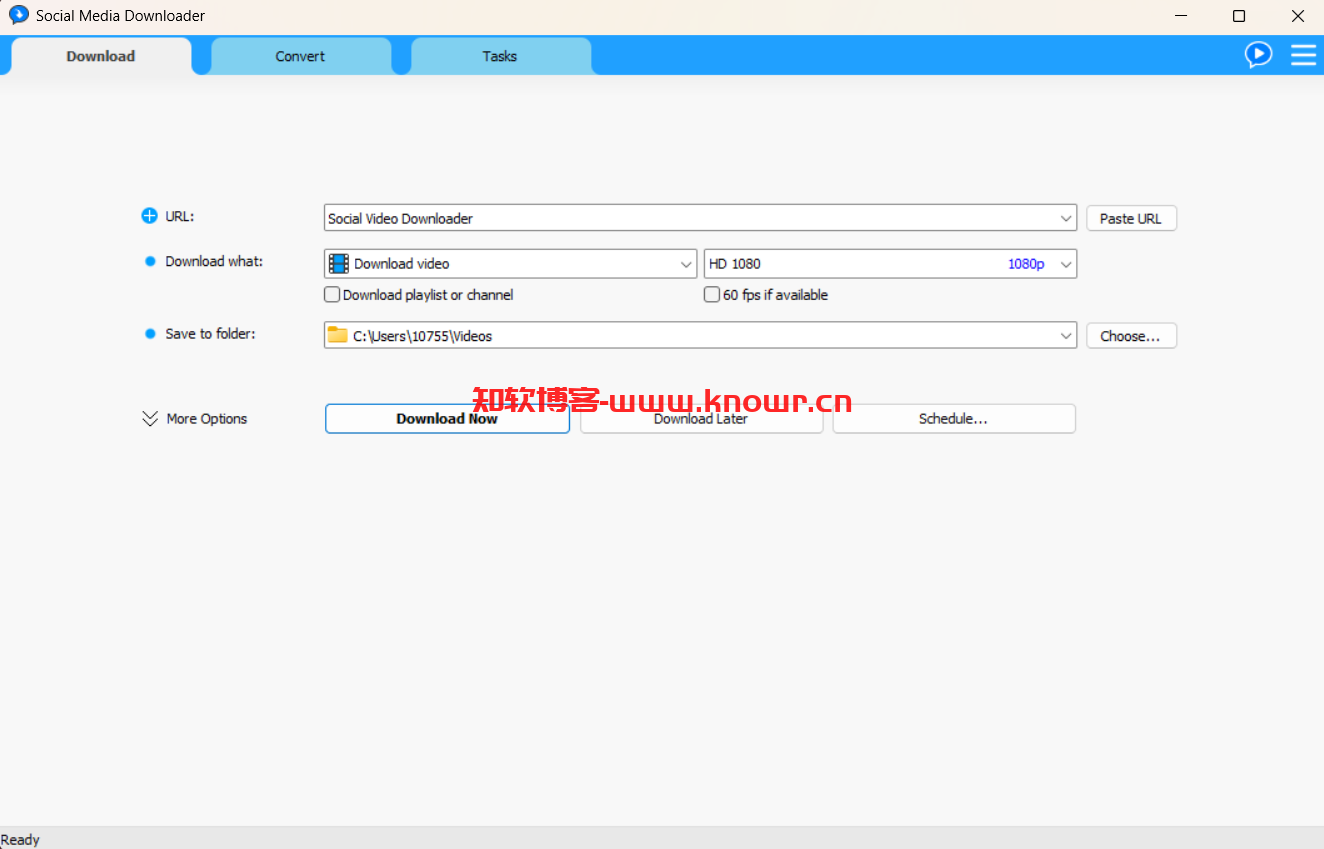1324x849 pixels.
Task: Click the C:\Users\10755\Videos path text
Action: coord(423,336)
